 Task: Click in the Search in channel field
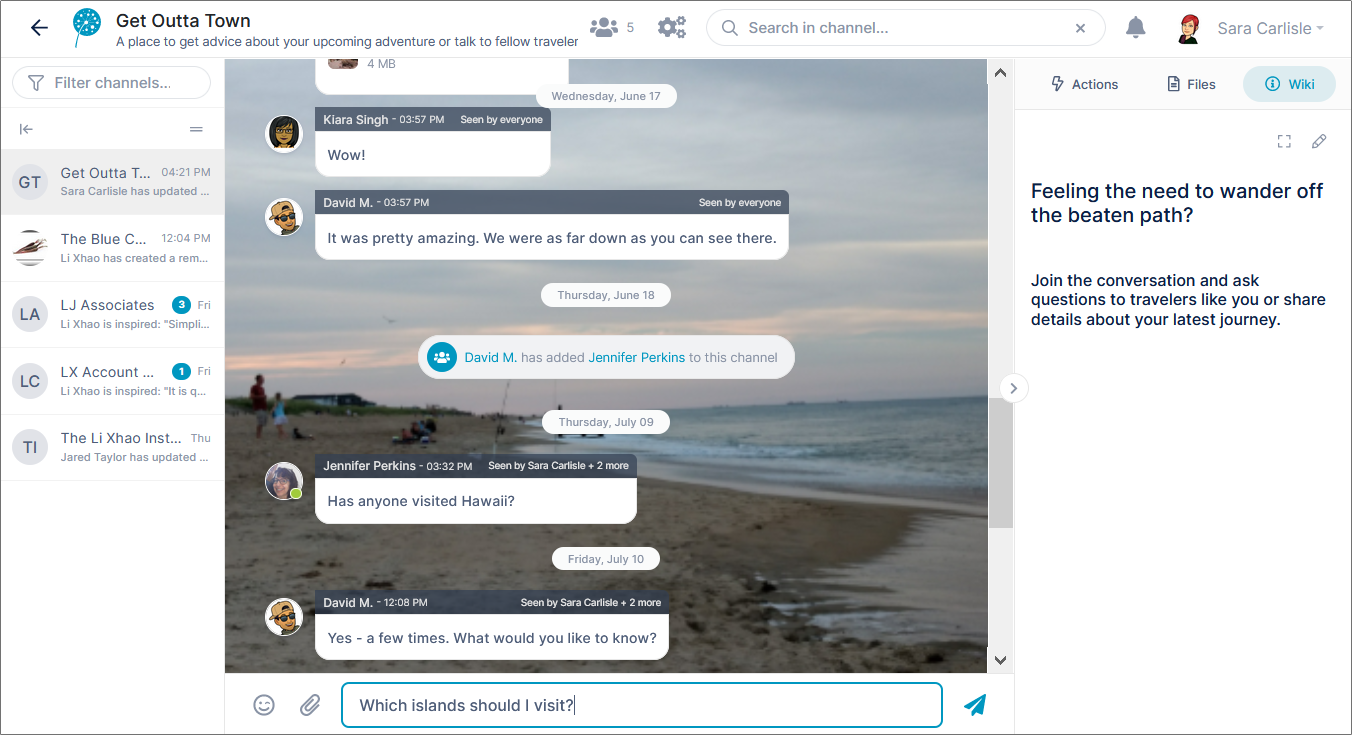click(905, 28)
